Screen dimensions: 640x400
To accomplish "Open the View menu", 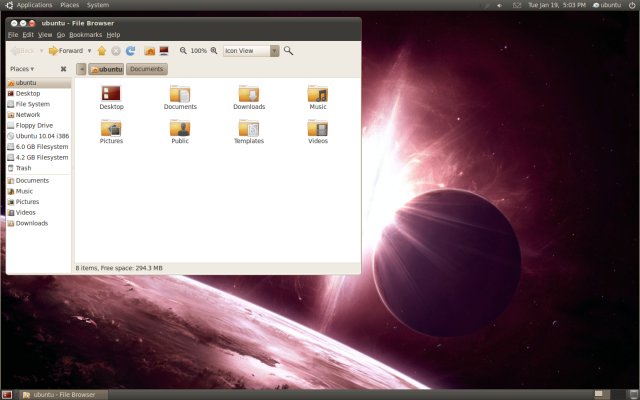I will coord(45,35).
